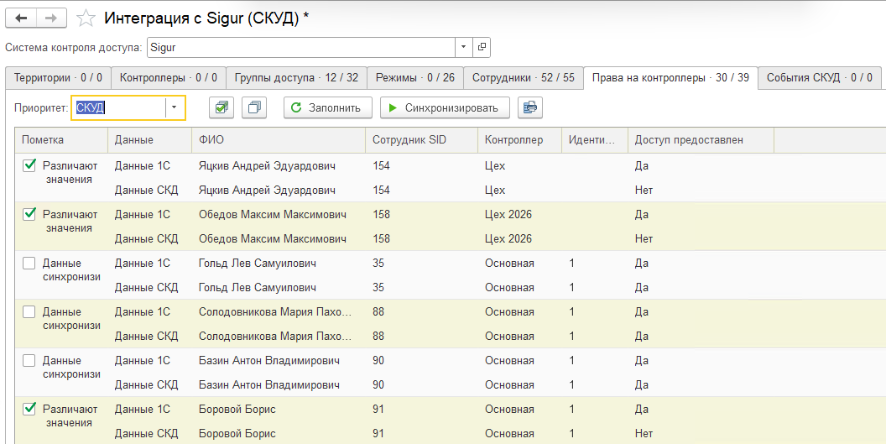Tick the checkbox for Гольд Лев Самуилович

[29, 263]
